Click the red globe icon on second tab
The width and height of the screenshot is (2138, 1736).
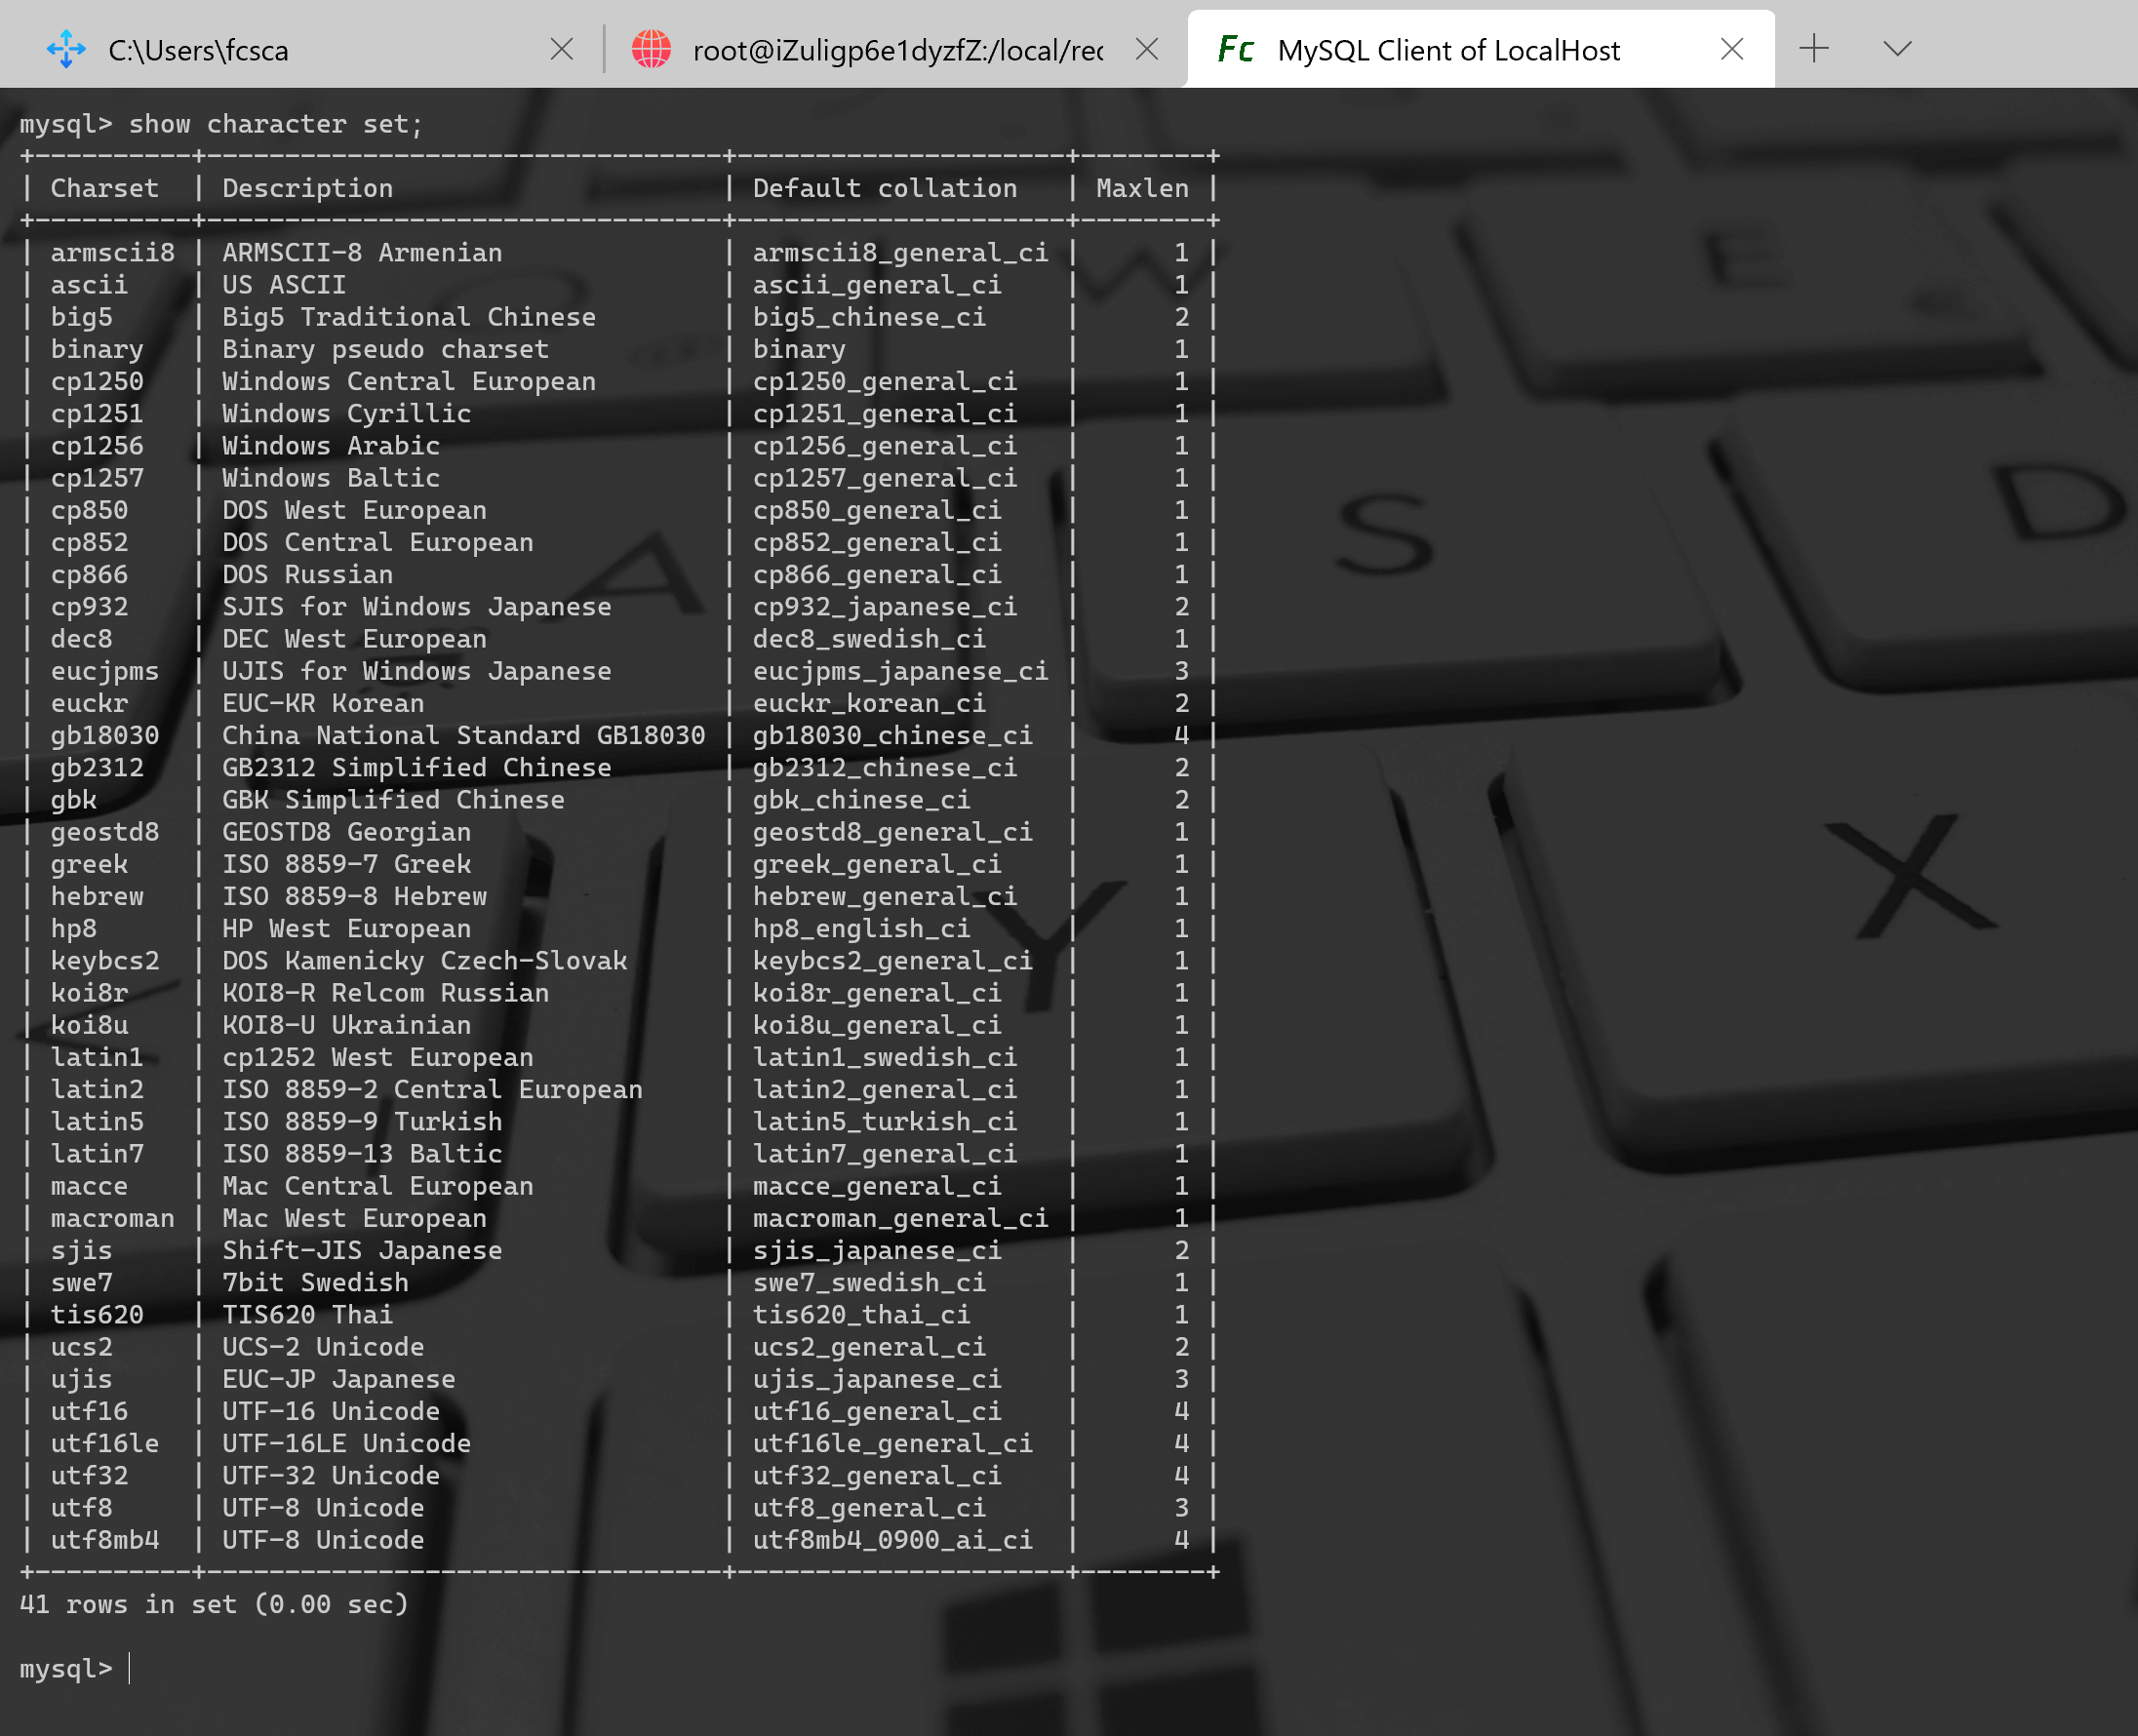tap(651, 49)
